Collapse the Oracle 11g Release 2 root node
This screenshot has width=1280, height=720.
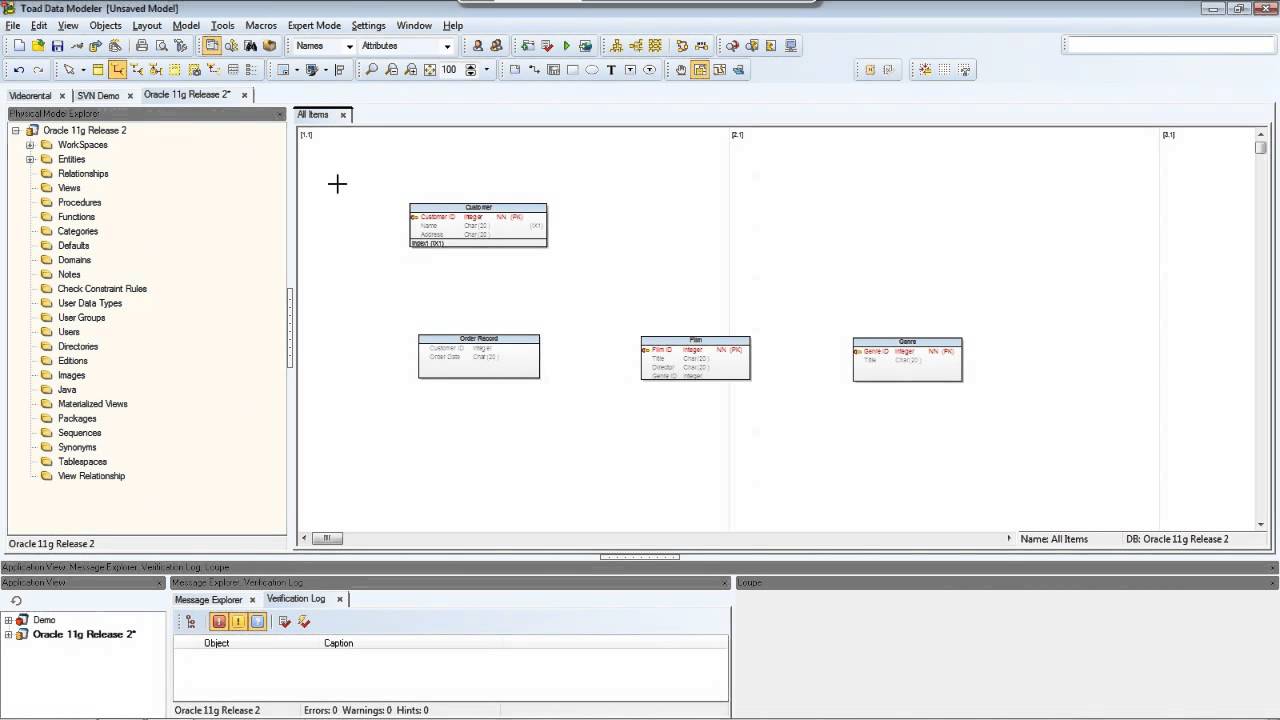[x=16, y=131]
